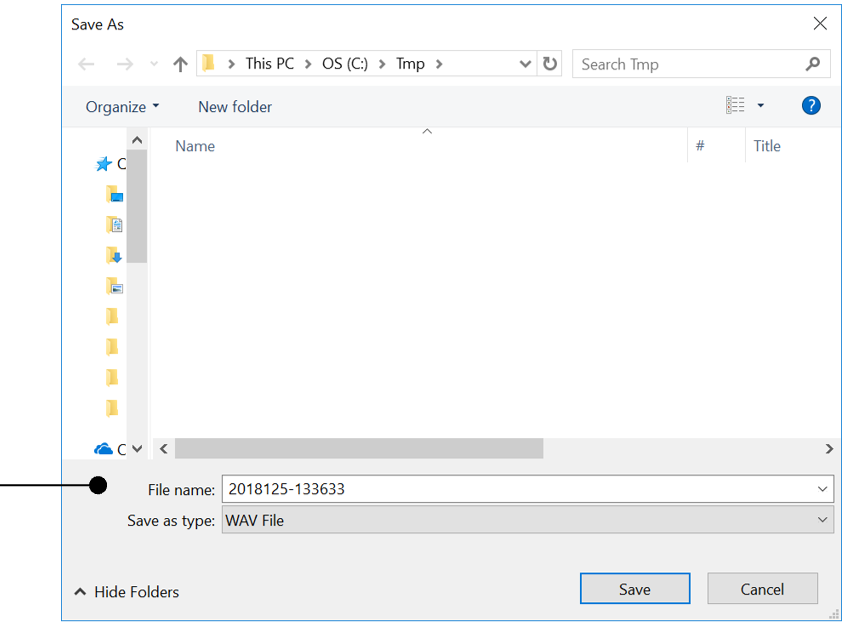Open the Downloads folder icon in navigation pane
855x629 pixels.
(x=114, y=255)
